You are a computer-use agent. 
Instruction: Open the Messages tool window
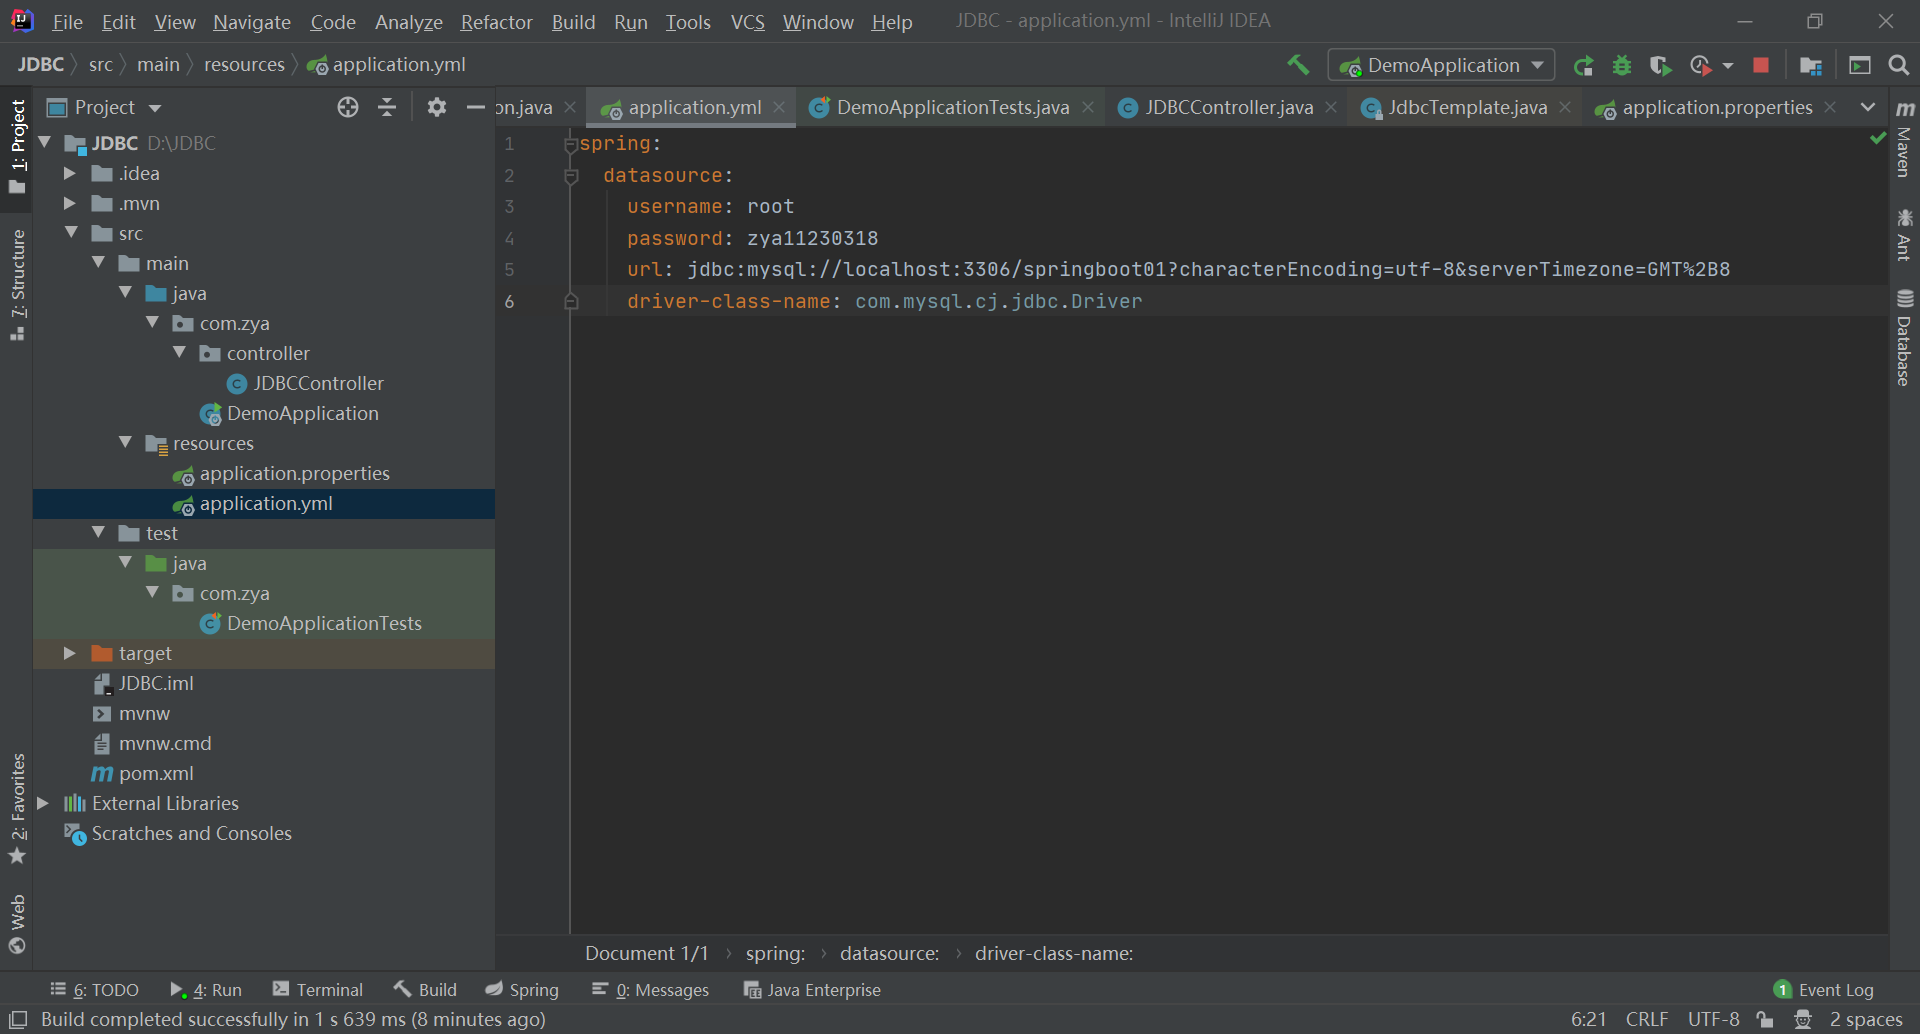click(x=650, y=989)
